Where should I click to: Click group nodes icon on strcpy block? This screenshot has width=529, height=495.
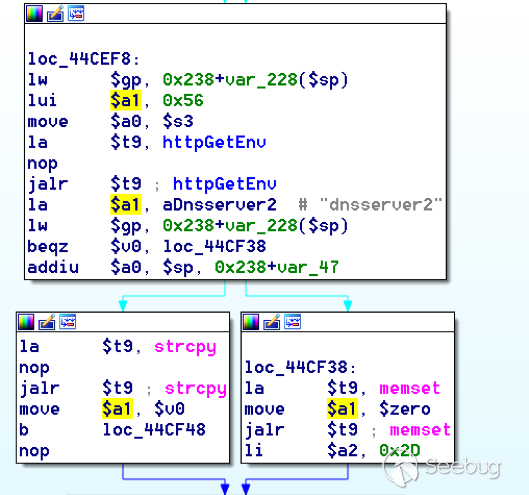67,322
